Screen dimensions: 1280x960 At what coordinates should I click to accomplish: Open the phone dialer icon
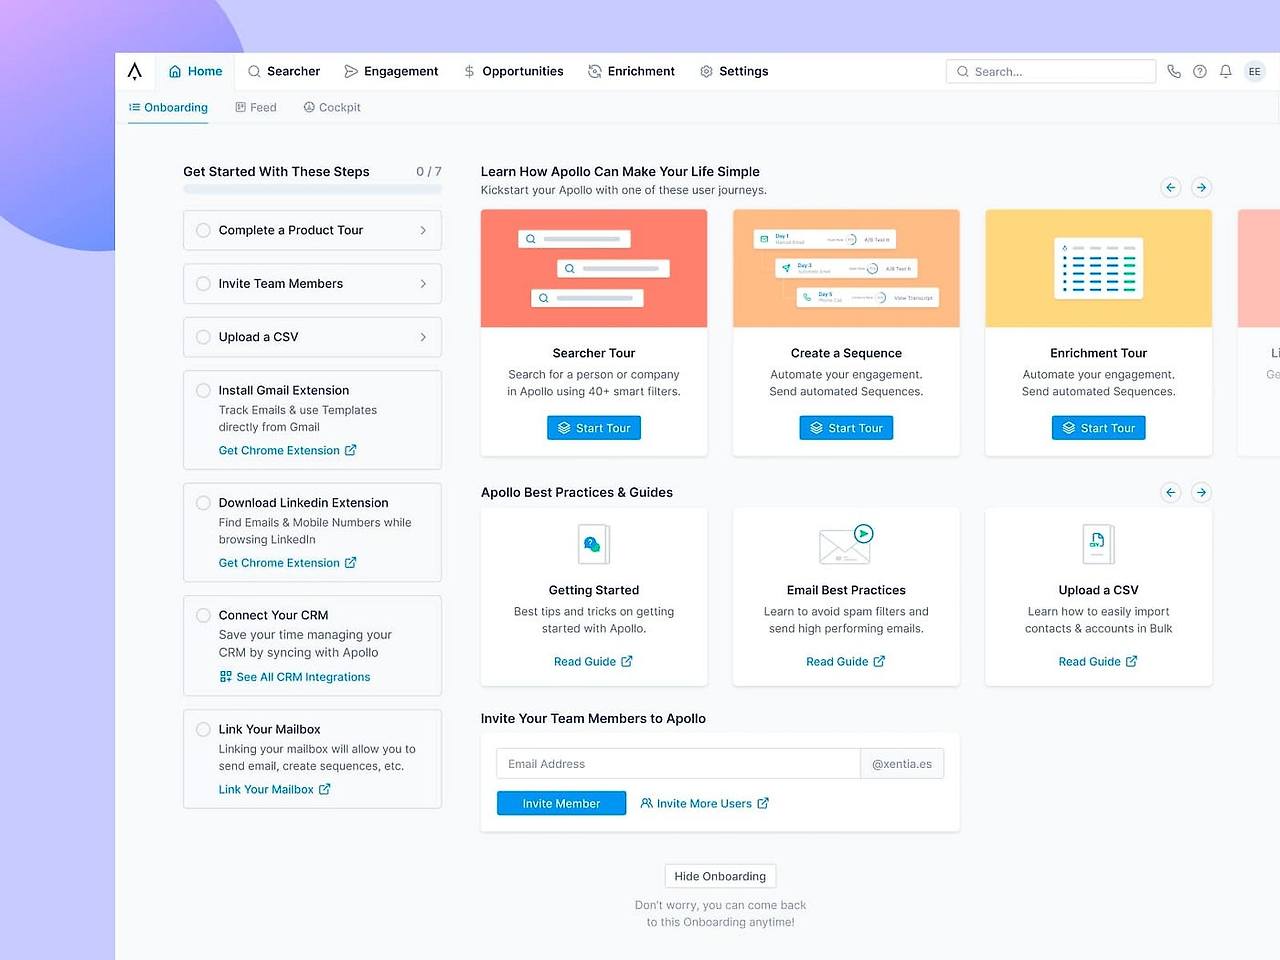click(1174, 71)
